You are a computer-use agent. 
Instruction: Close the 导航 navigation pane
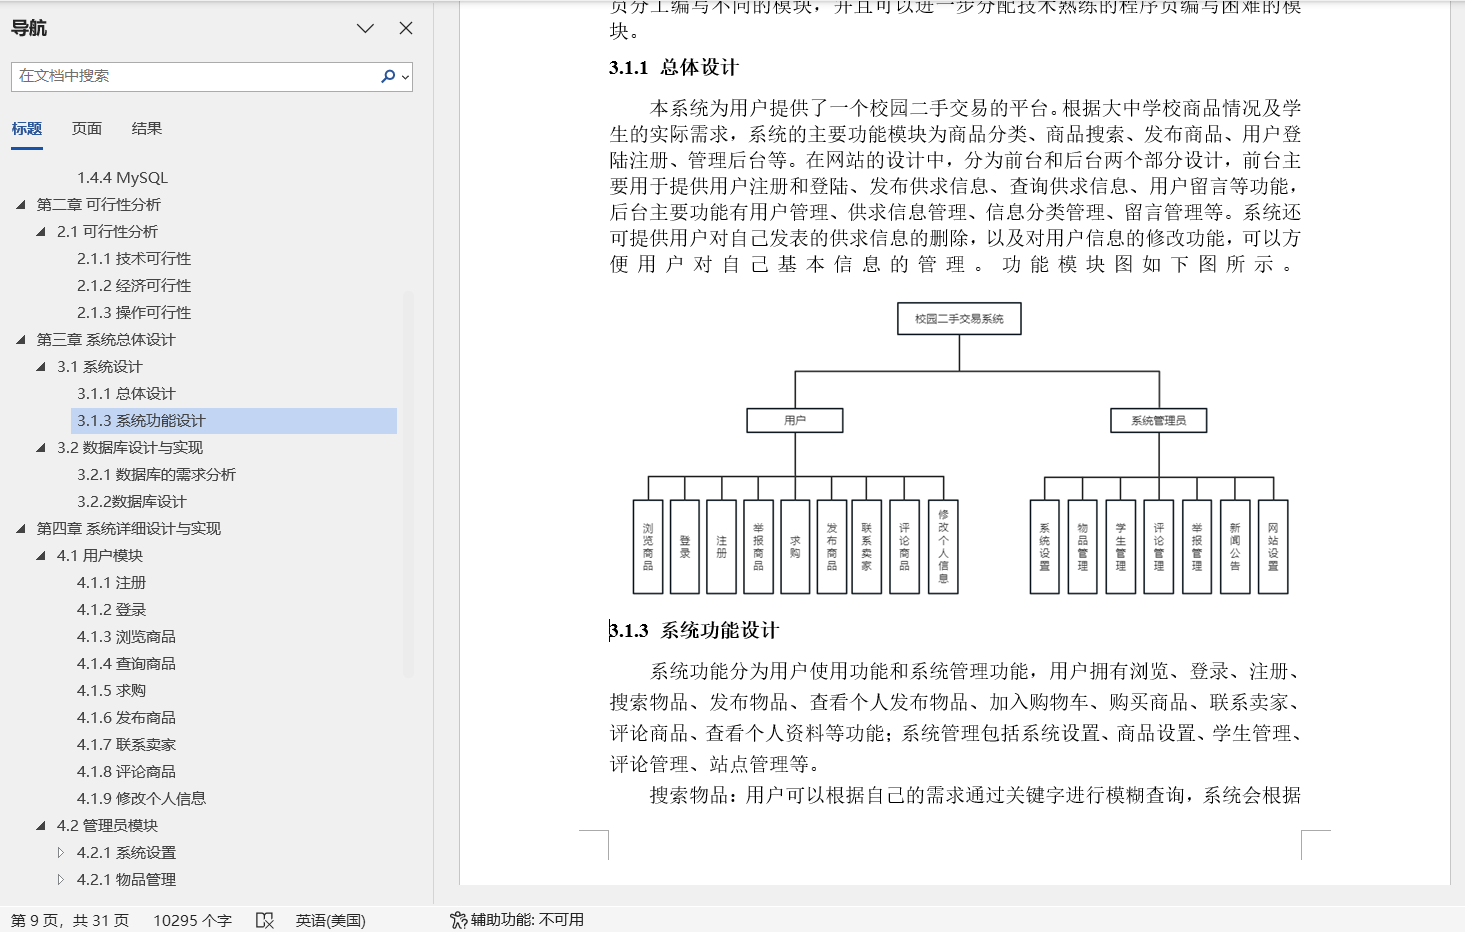click(406, 28)
